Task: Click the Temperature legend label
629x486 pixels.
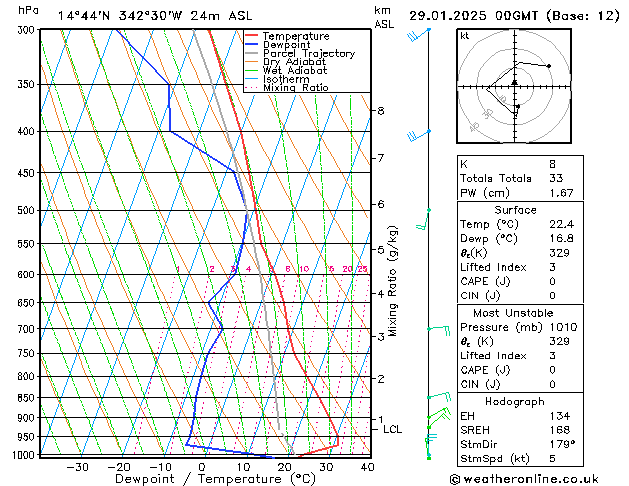Action: click(x=296, y=36)
